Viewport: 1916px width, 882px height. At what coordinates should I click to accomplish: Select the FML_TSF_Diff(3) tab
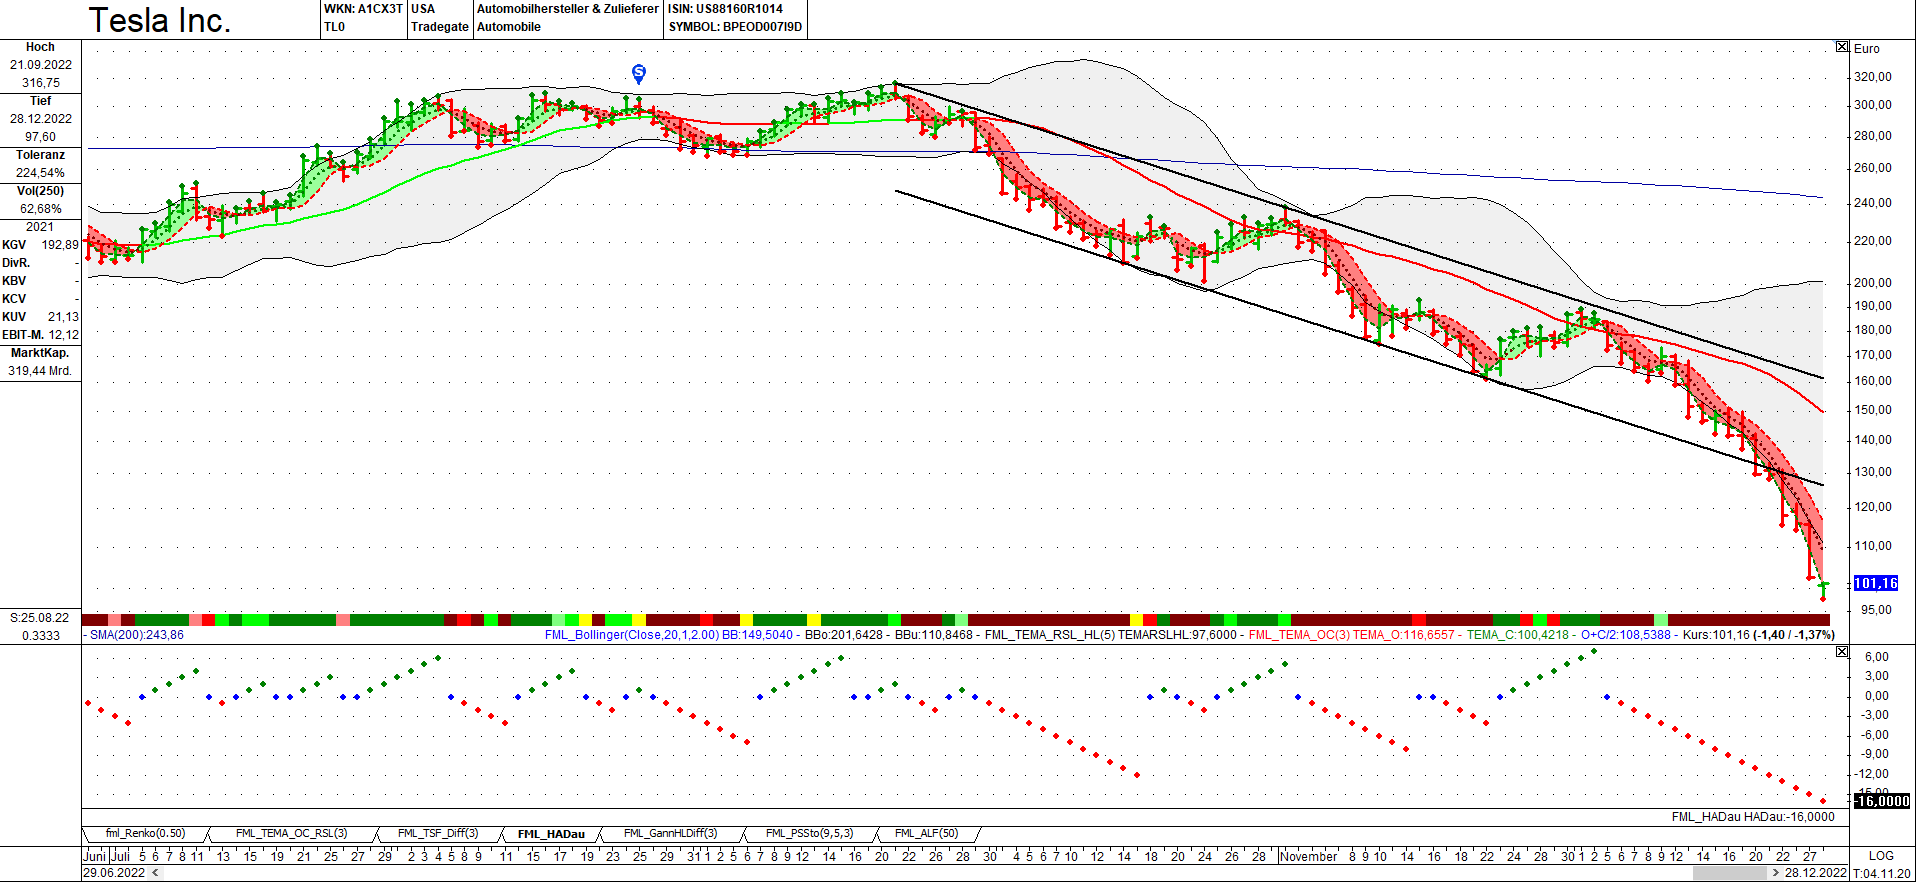(x=438, y=834)
